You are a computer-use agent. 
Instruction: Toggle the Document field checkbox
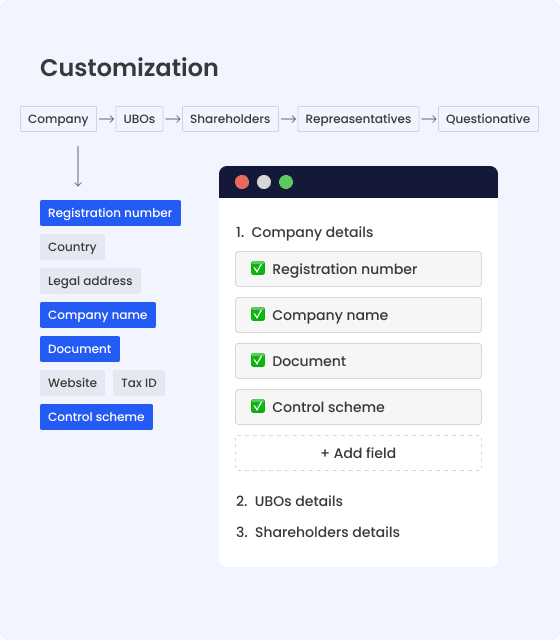pos(258,360)
